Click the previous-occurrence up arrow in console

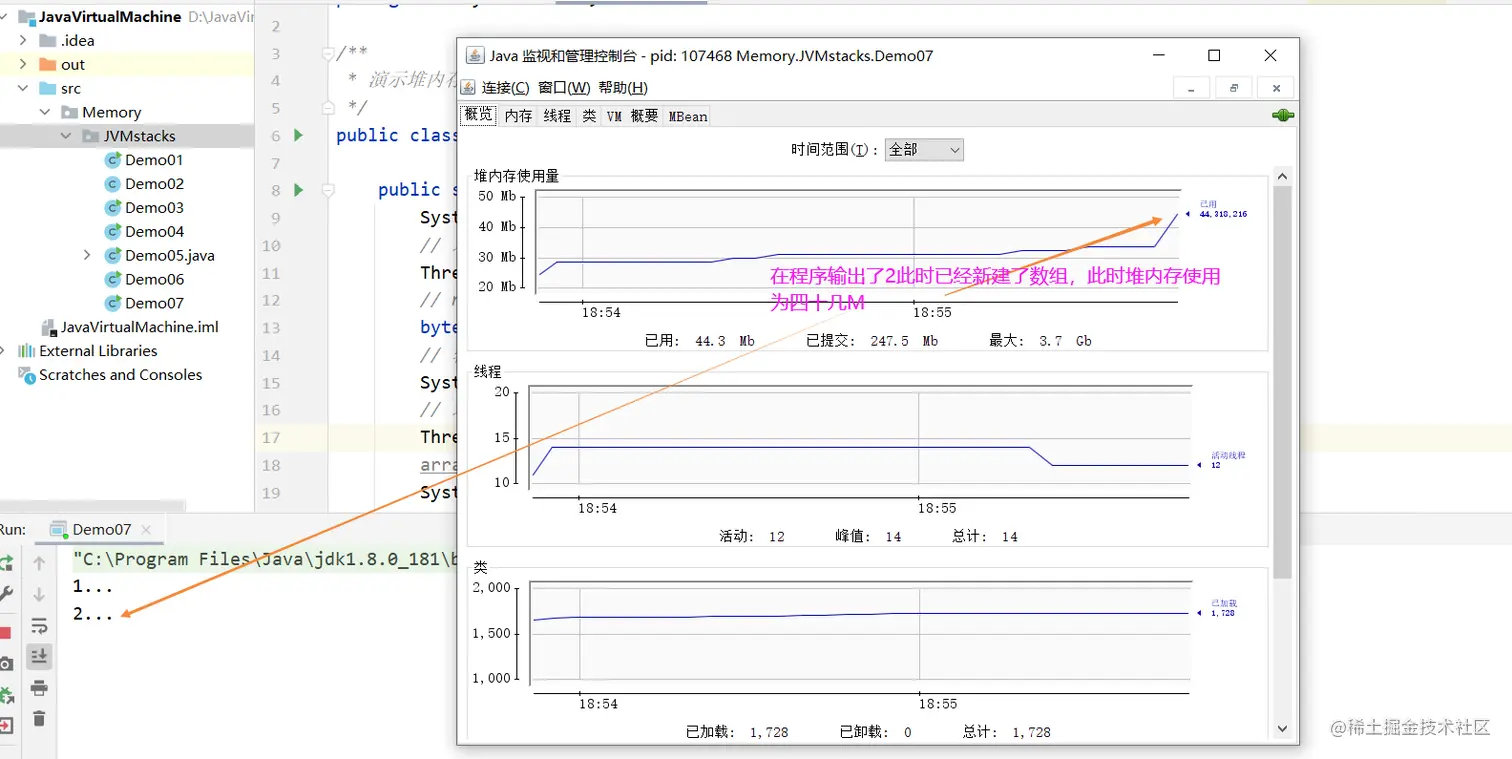38,564
